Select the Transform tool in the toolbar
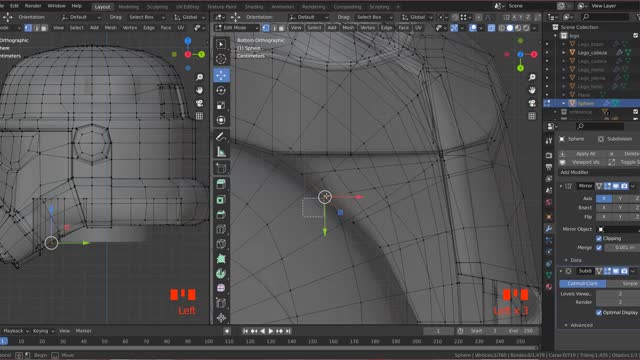 (x=221, y=120)
